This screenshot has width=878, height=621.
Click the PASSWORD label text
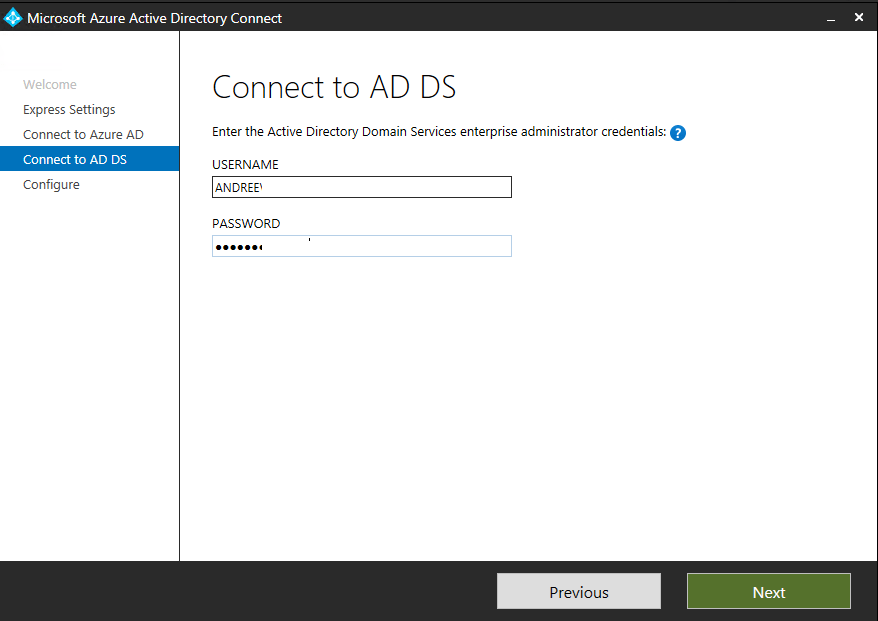246,224
